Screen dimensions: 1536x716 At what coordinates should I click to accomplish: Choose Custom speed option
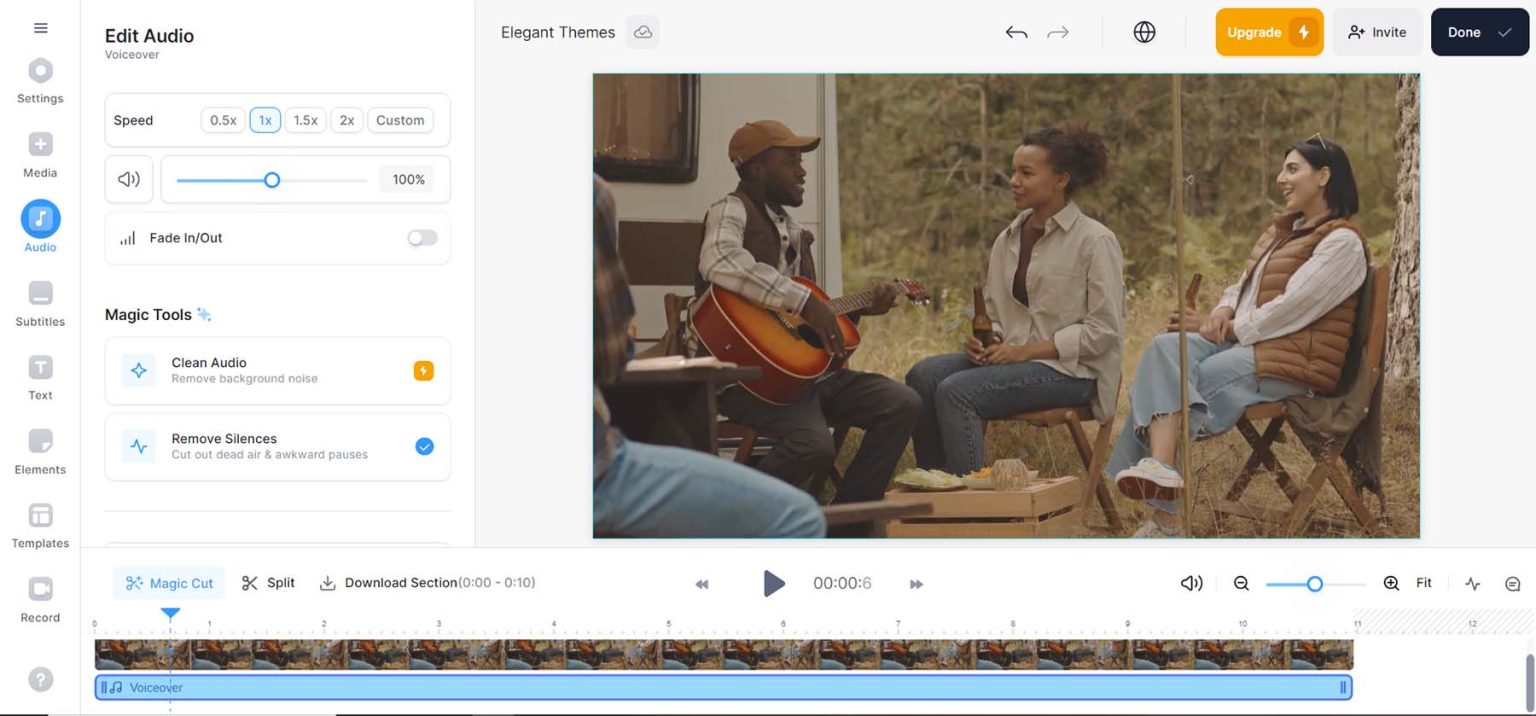(x=400, y=120)
